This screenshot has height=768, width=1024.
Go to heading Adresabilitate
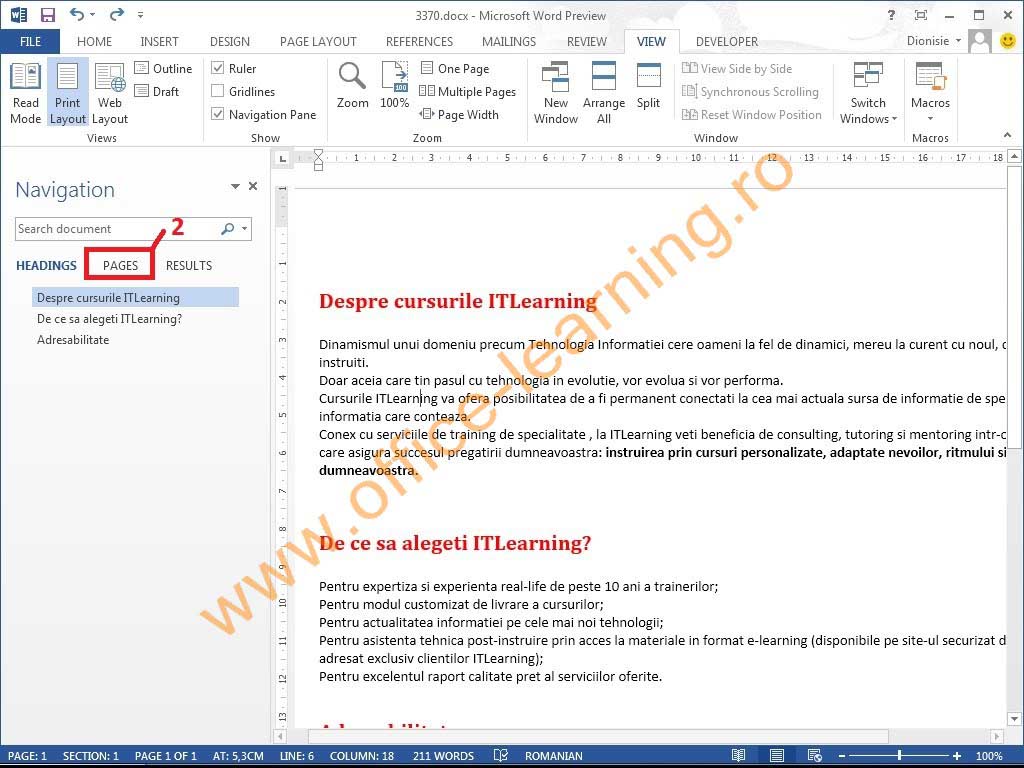[73, 340]
